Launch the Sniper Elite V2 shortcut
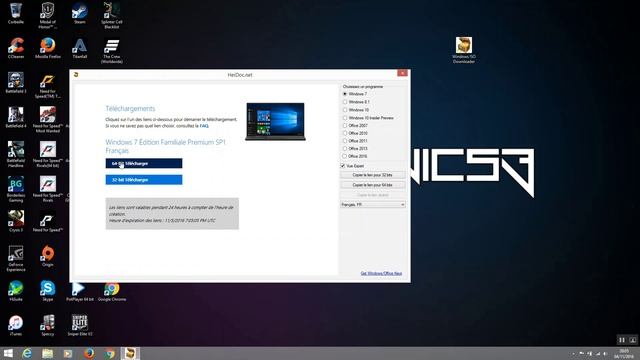This screenshot has width=640, height=360. (80, 326)
